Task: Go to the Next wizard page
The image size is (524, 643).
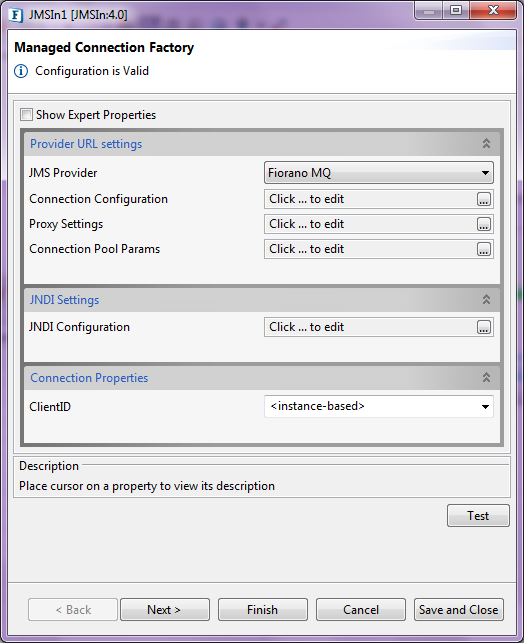Action: (x=164, y=610)
